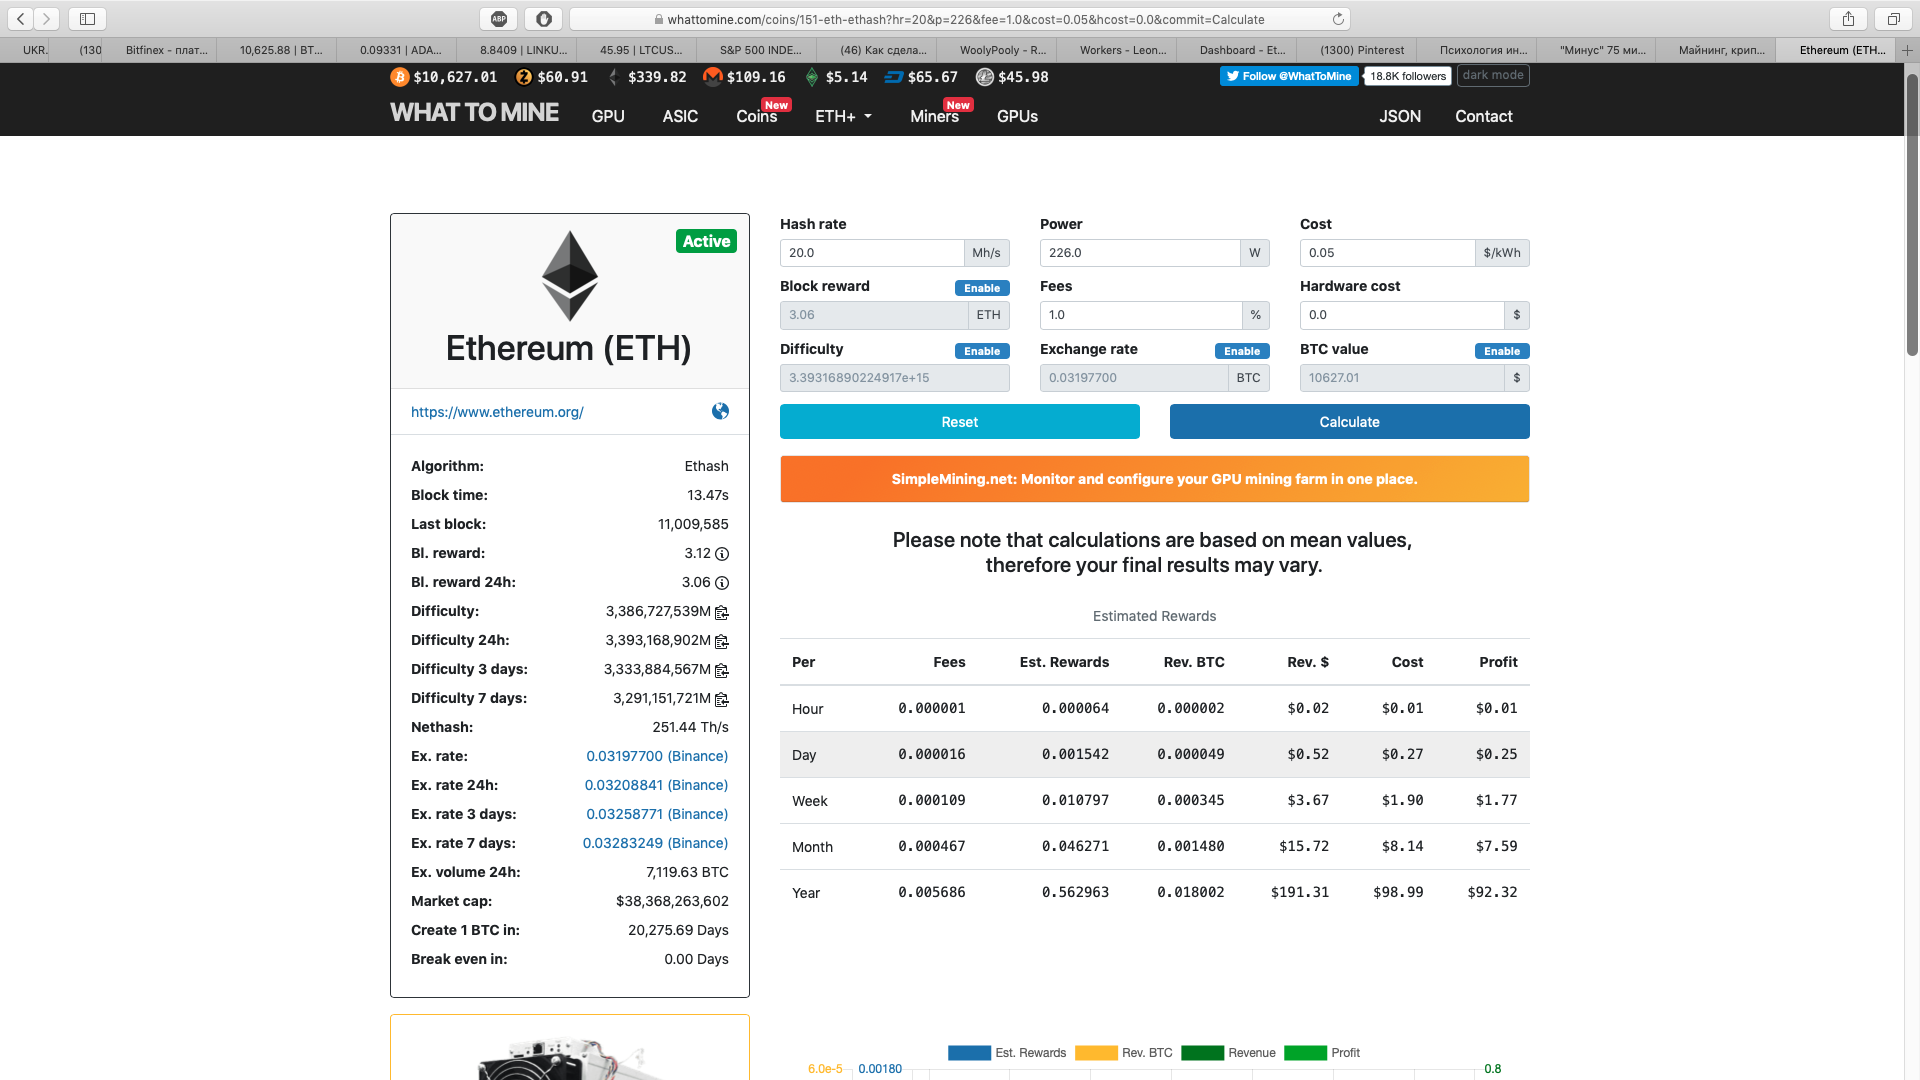Copy the Difficulty 3 days value

click(x=722, y=670)
